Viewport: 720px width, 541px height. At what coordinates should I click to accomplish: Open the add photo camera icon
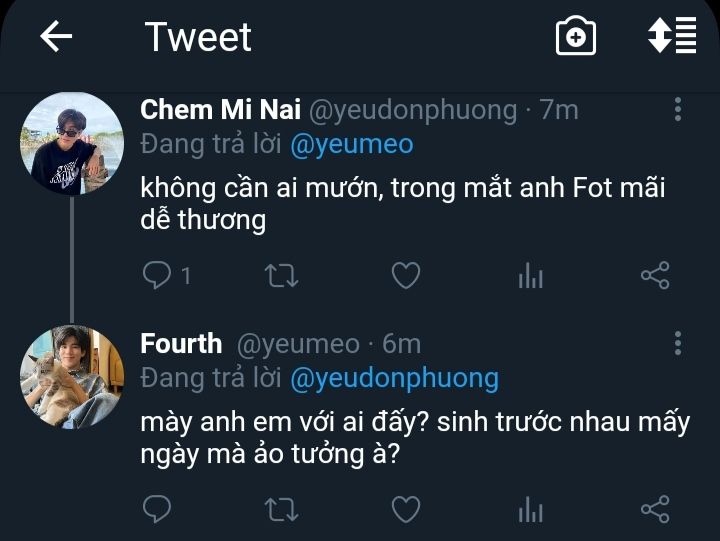click(576, 38)
